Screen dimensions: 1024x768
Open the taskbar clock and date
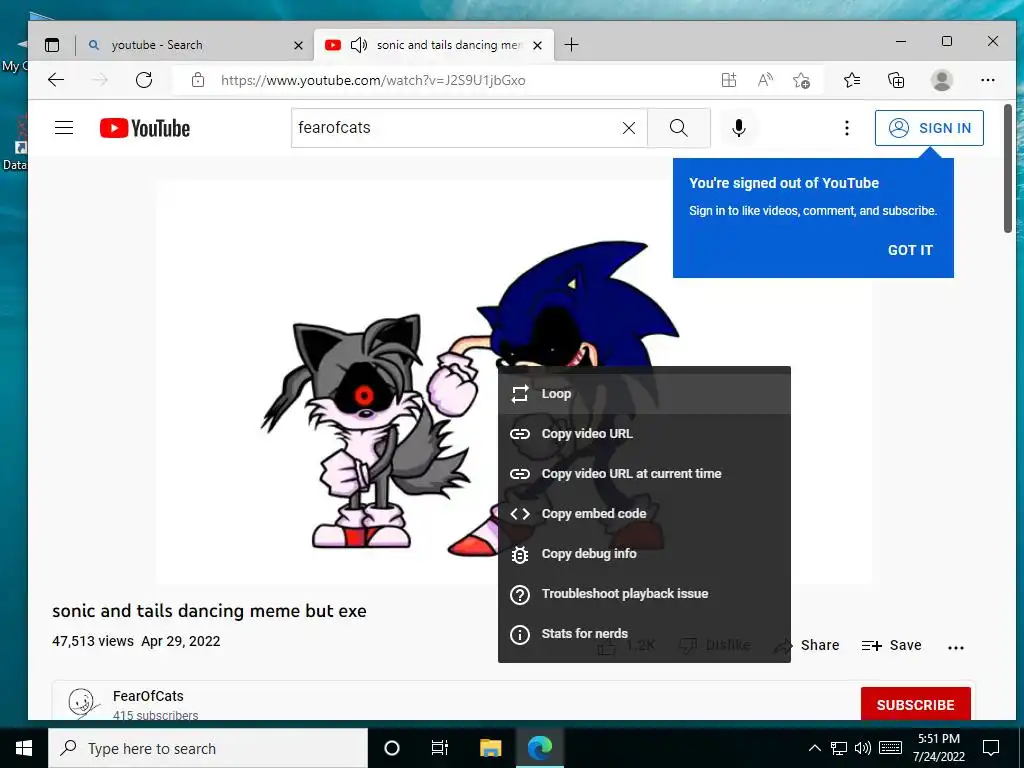(938, 748)
